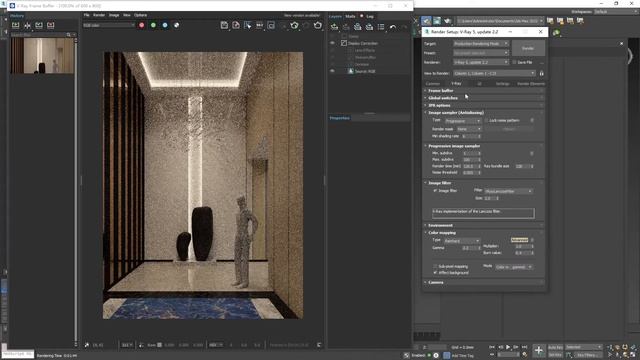Toggle the red channel in frame buffer
Screen dimensions: 640x360
coord(142,25)
